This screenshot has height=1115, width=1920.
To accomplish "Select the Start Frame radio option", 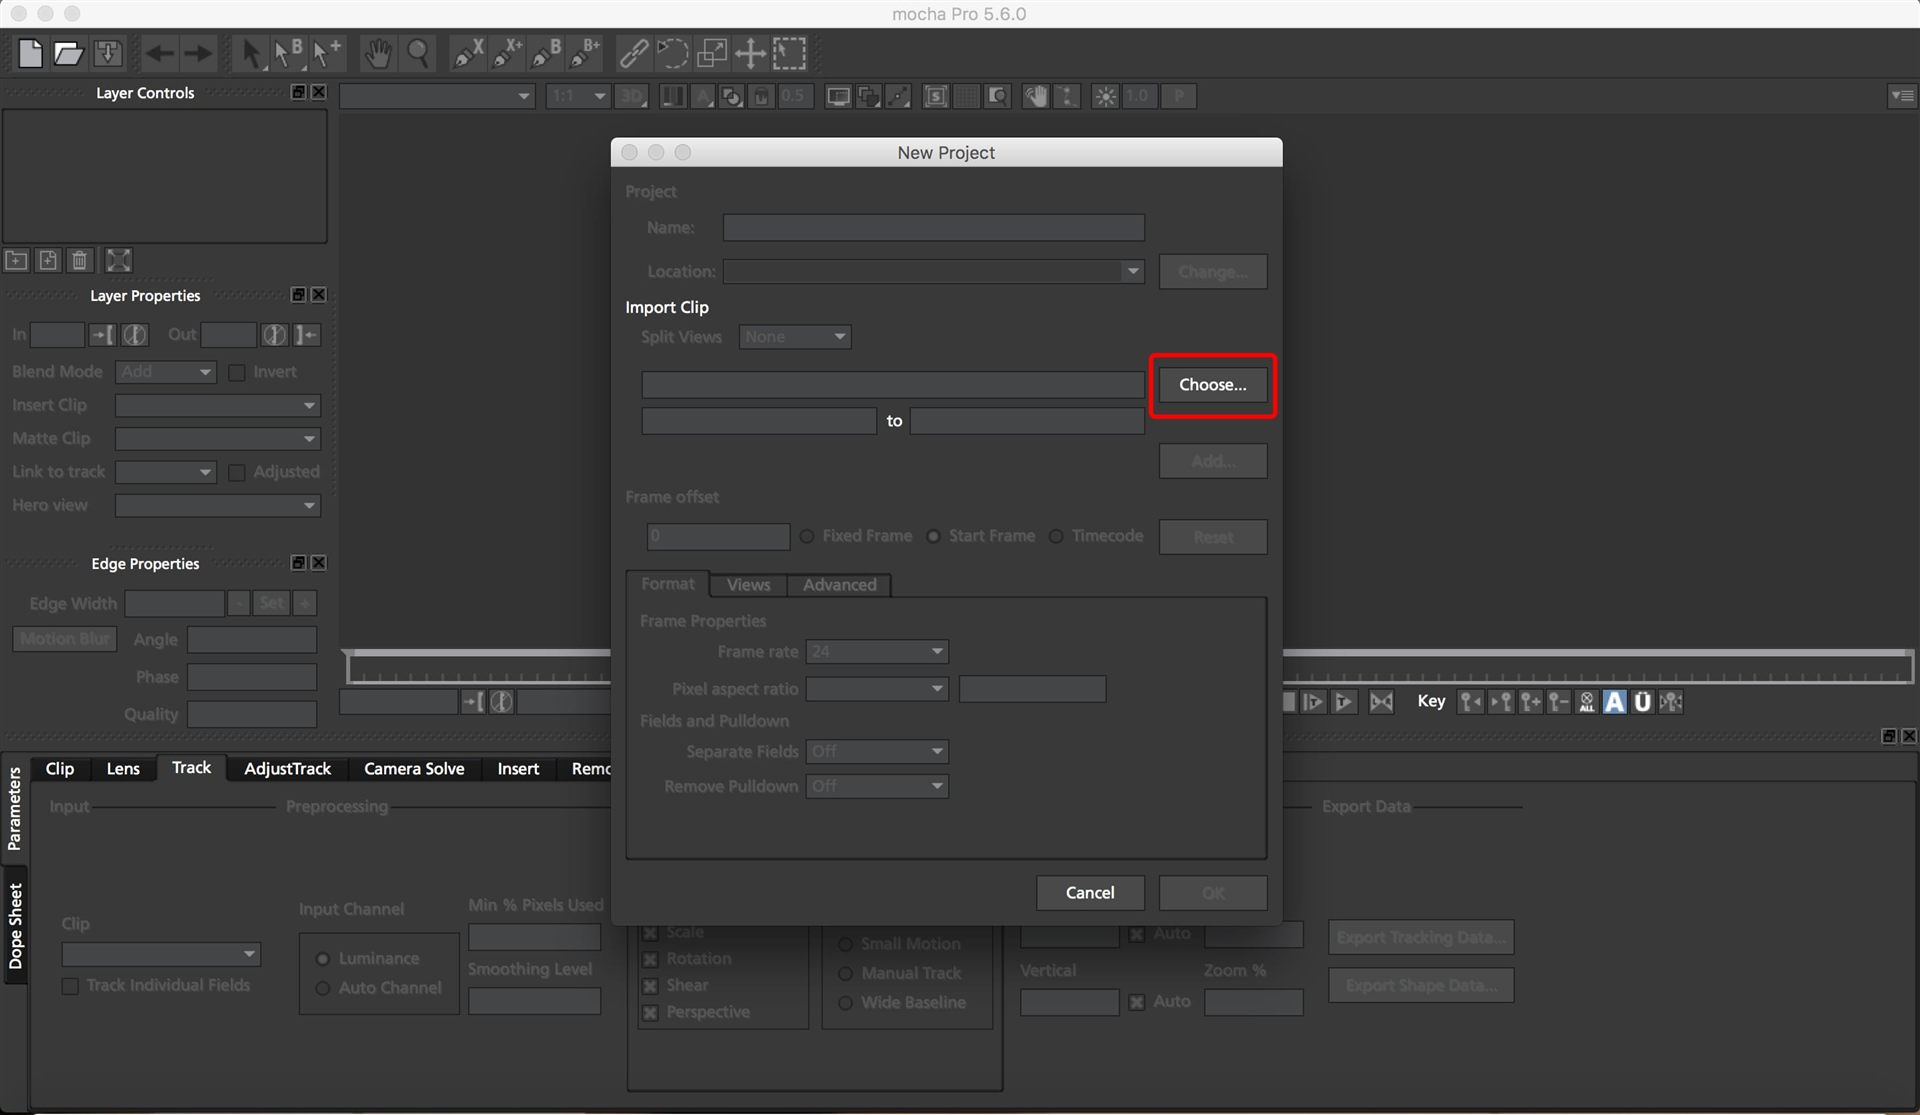I will click(x=933, y=536).
